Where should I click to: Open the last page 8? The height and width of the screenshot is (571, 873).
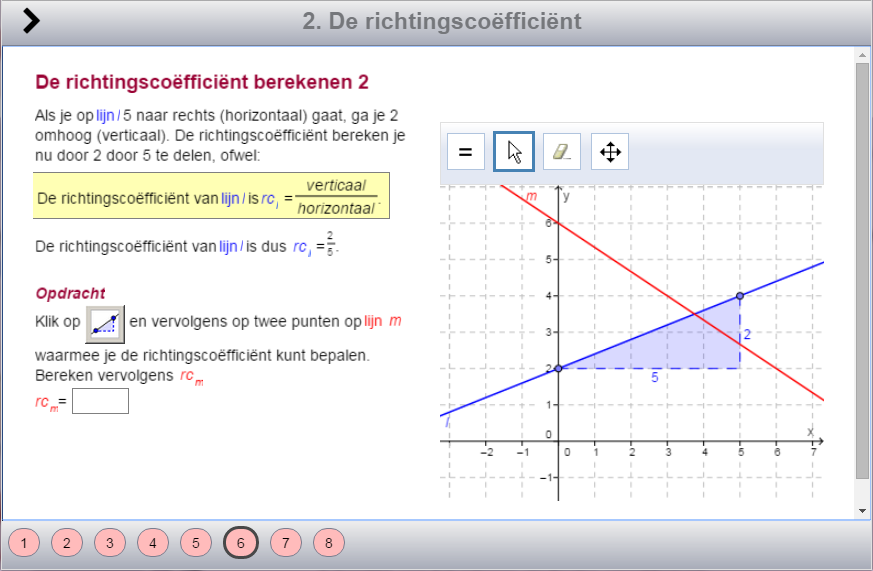[328, 543]
